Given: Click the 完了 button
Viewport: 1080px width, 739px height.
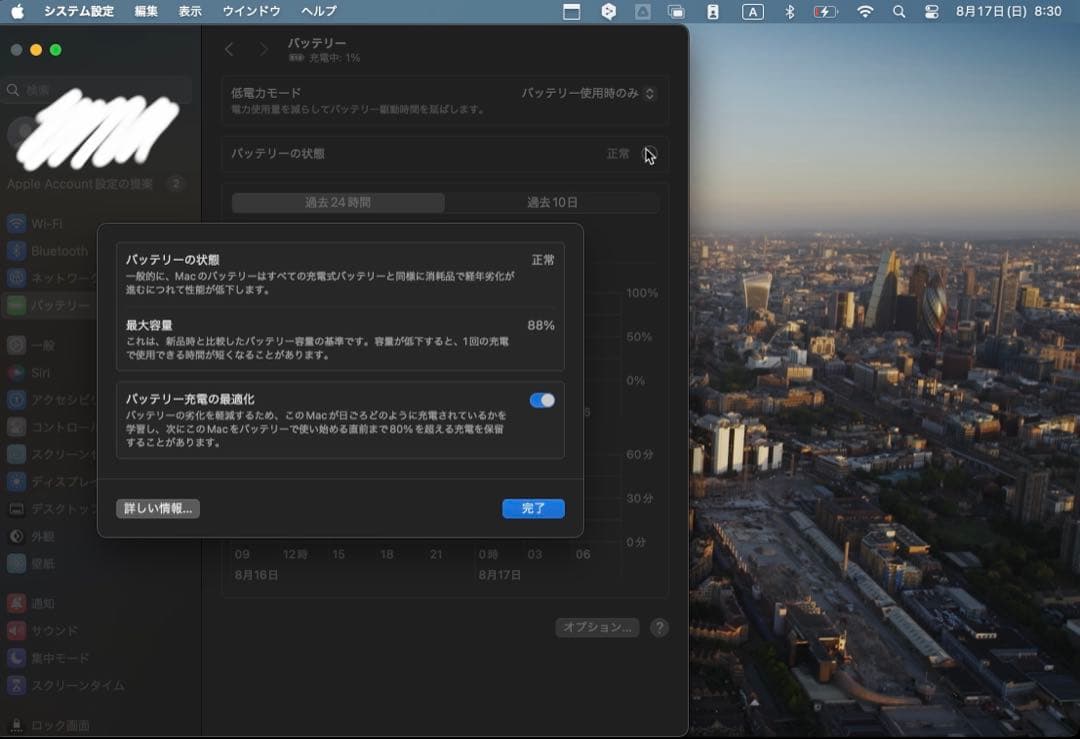Looking at the screenshot, I should pos(533,509).
